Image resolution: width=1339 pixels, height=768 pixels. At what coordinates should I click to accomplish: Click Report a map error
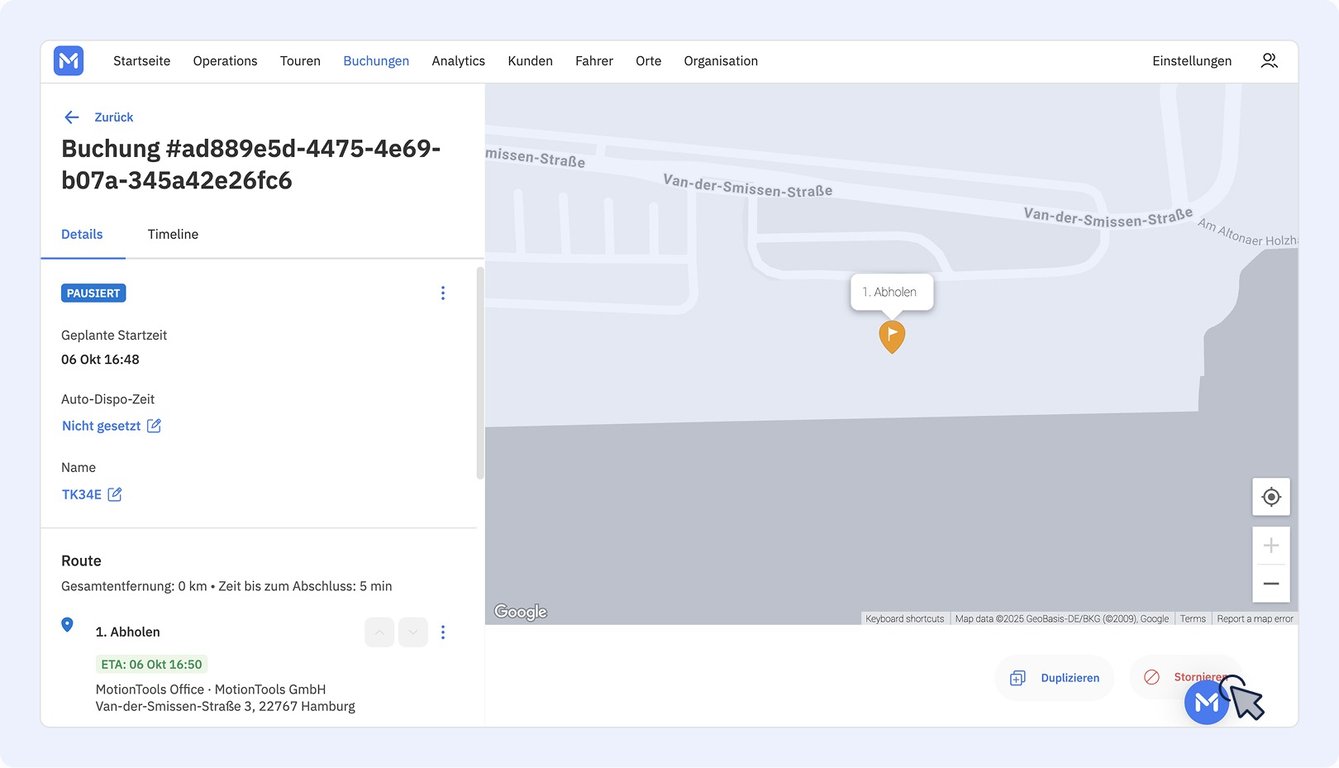pyautogui.click(x=1255, y=619)
